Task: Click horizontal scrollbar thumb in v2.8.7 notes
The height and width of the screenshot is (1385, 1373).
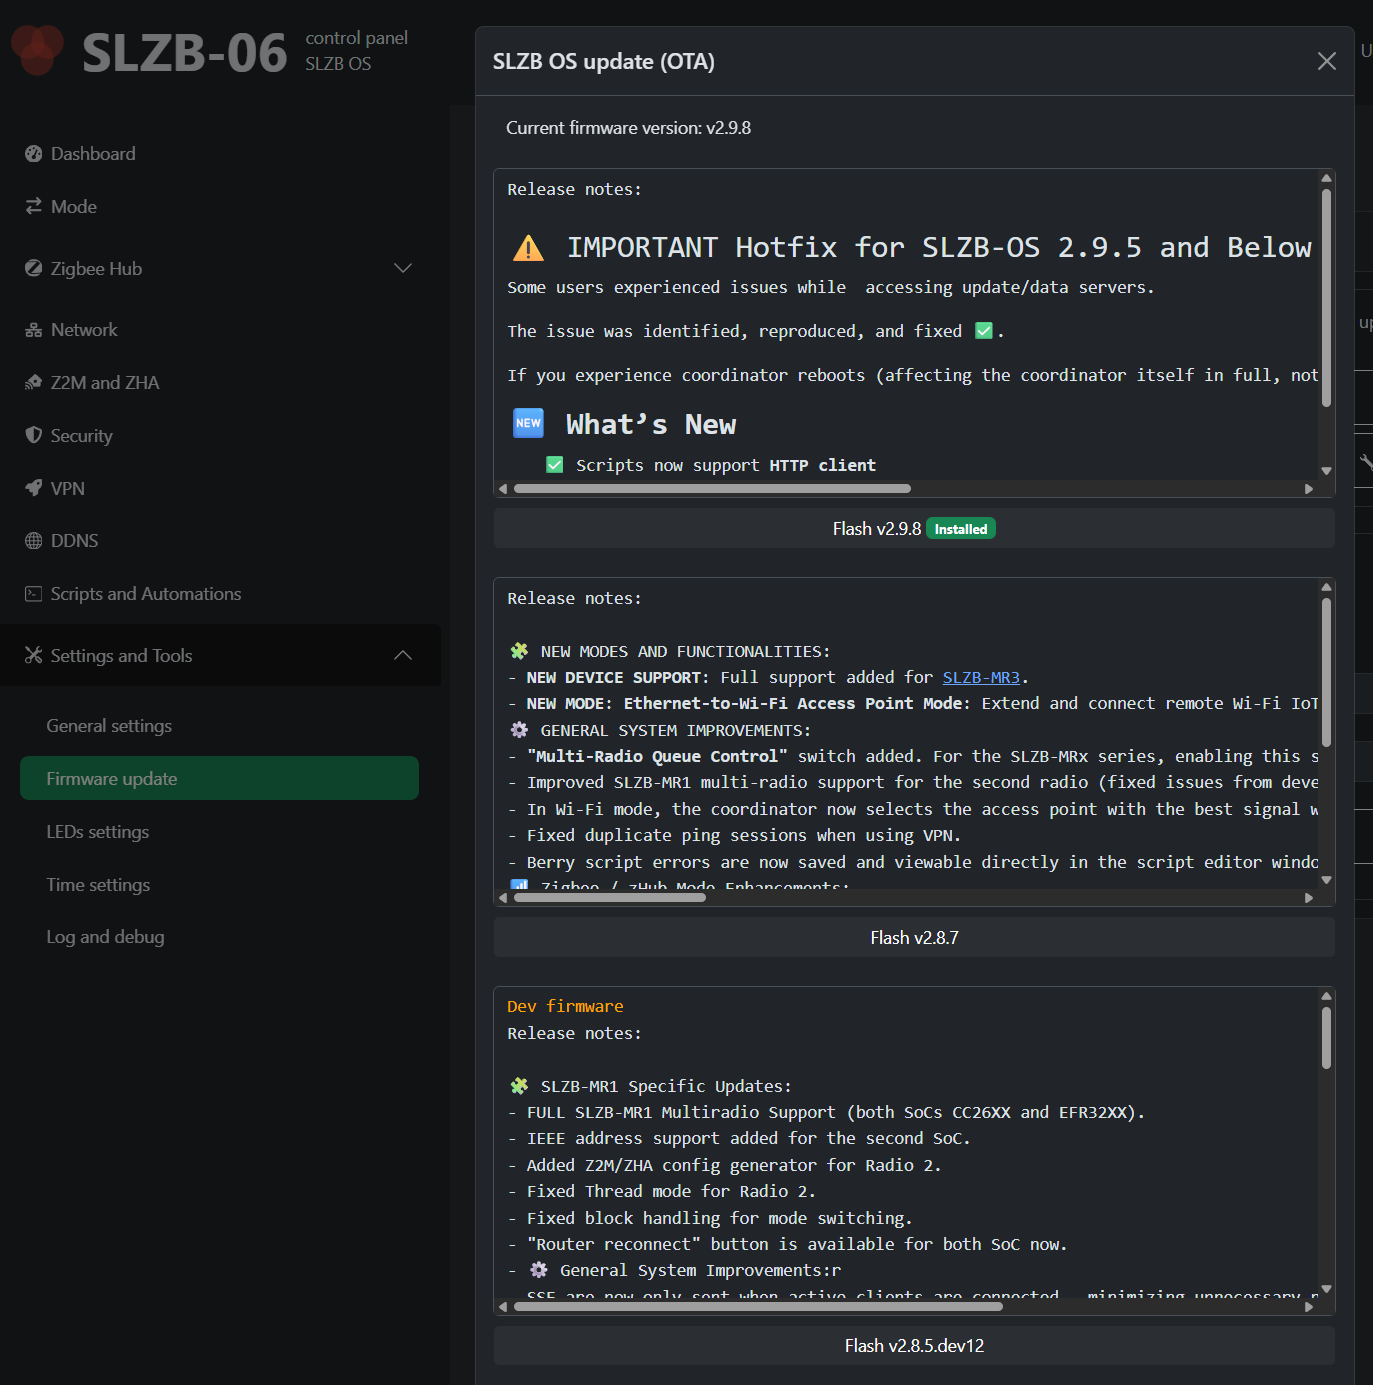Action: 610,898
